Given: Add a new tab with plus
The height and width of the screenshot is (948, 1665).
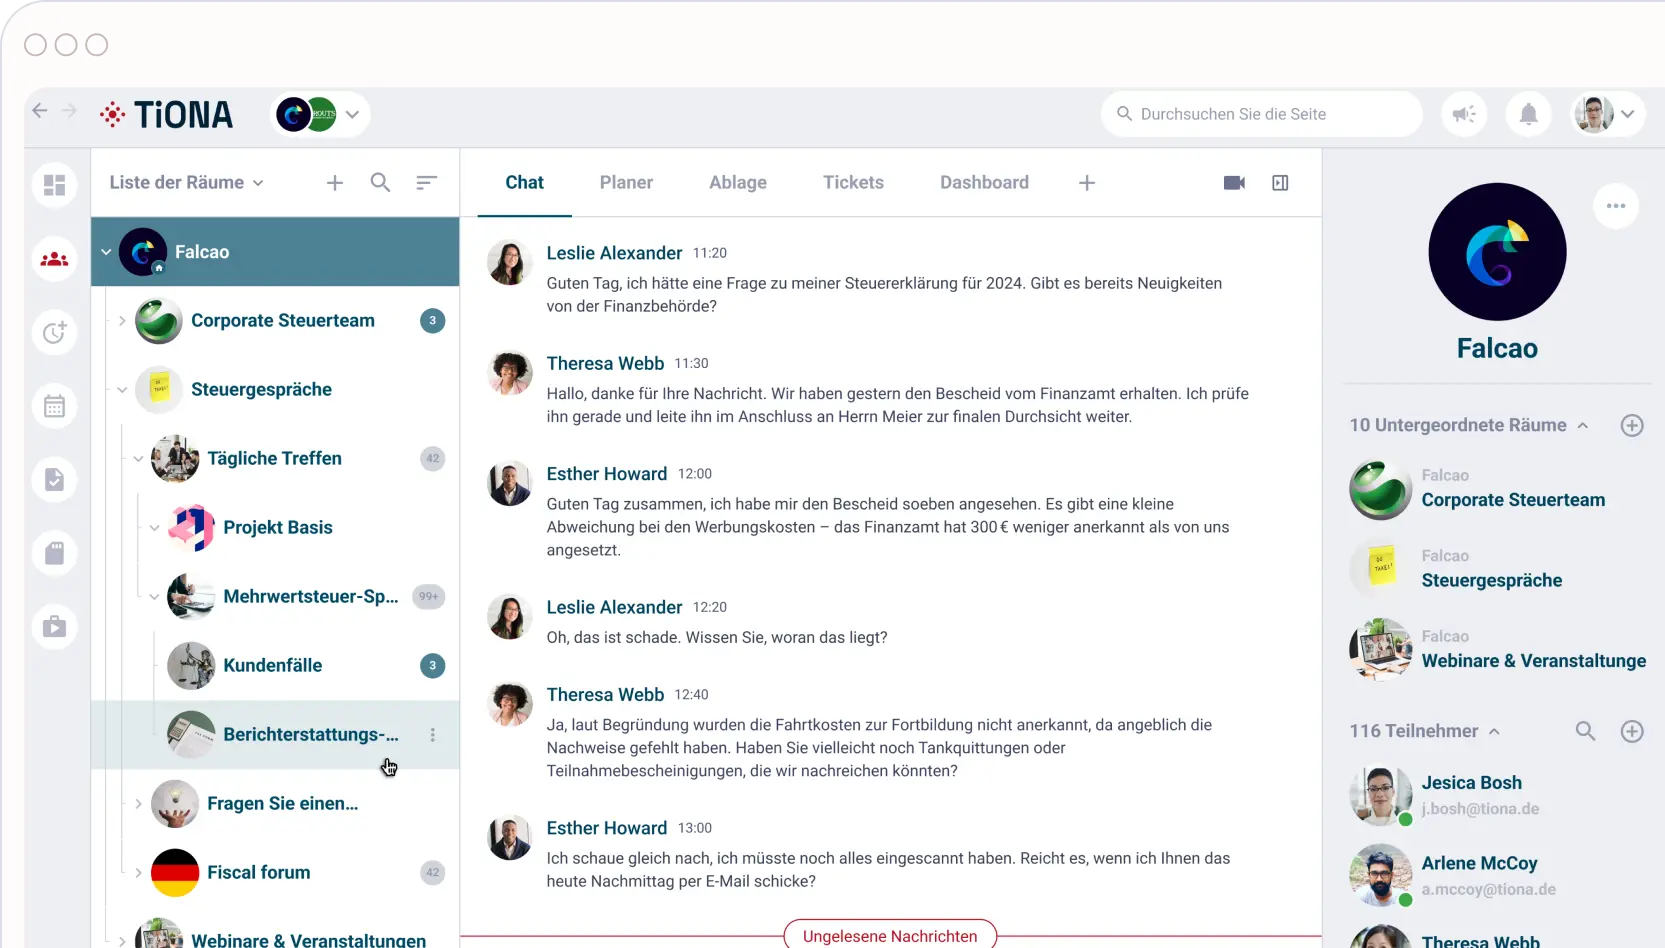Looking at the screenshot, I should [1087, 183].
